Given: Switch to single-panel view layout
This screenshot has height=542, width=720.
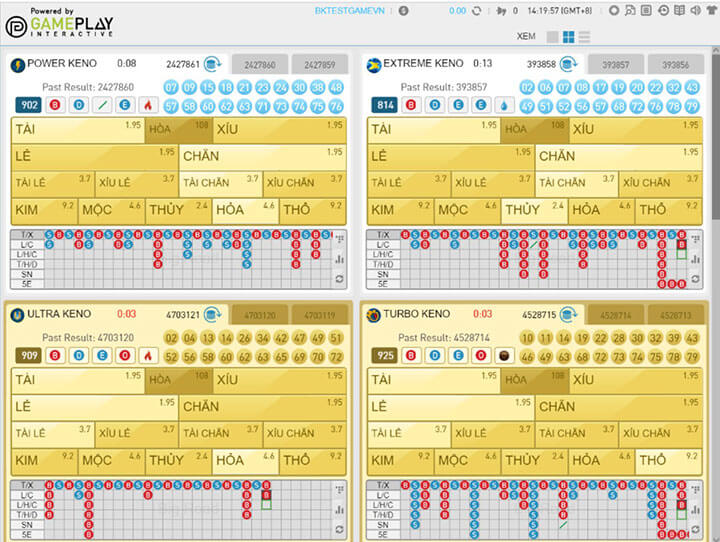Looking at the screenshot, I should pyautogui.click(x=553, y=37).
